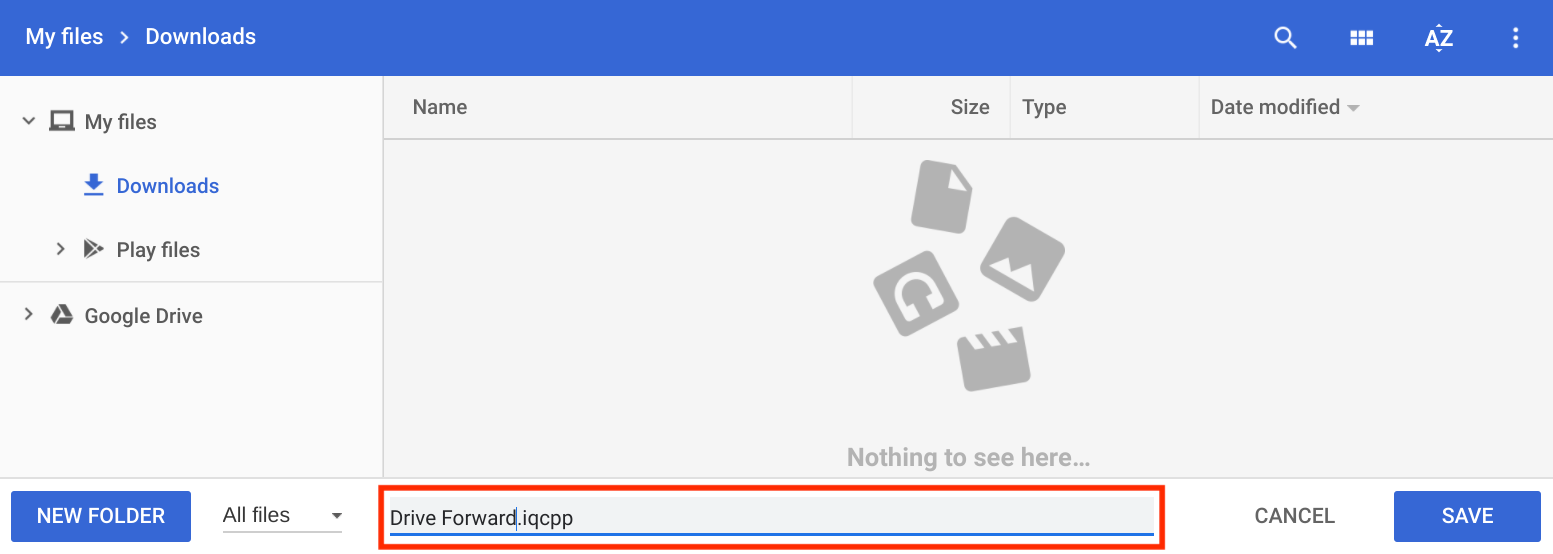This screenshot has width=1553, height=554.
Task: Open the AZ sort options
Action: (x=1438, y=38)
